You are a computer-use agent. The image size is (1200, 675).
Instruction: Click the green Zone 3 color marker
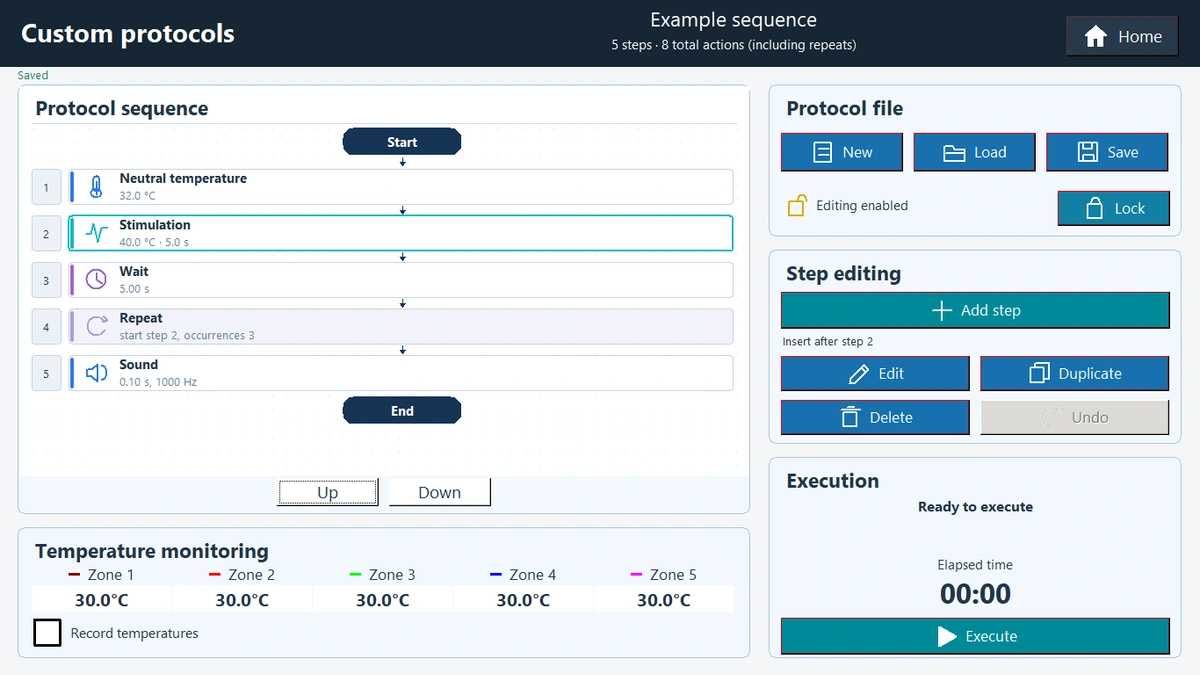(x=355, y=574)
